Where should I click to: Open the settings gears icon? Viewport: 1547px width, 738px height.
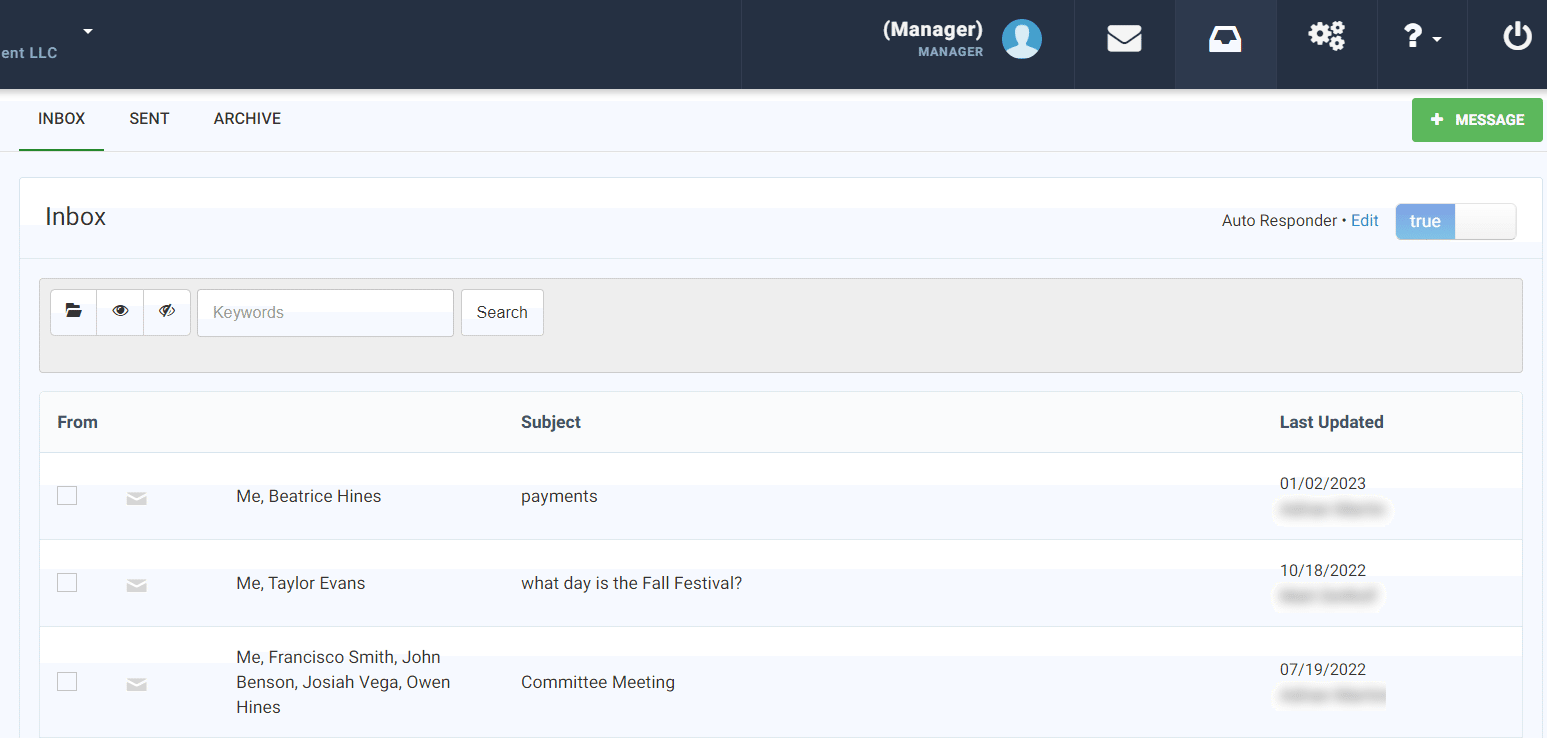1326,37
